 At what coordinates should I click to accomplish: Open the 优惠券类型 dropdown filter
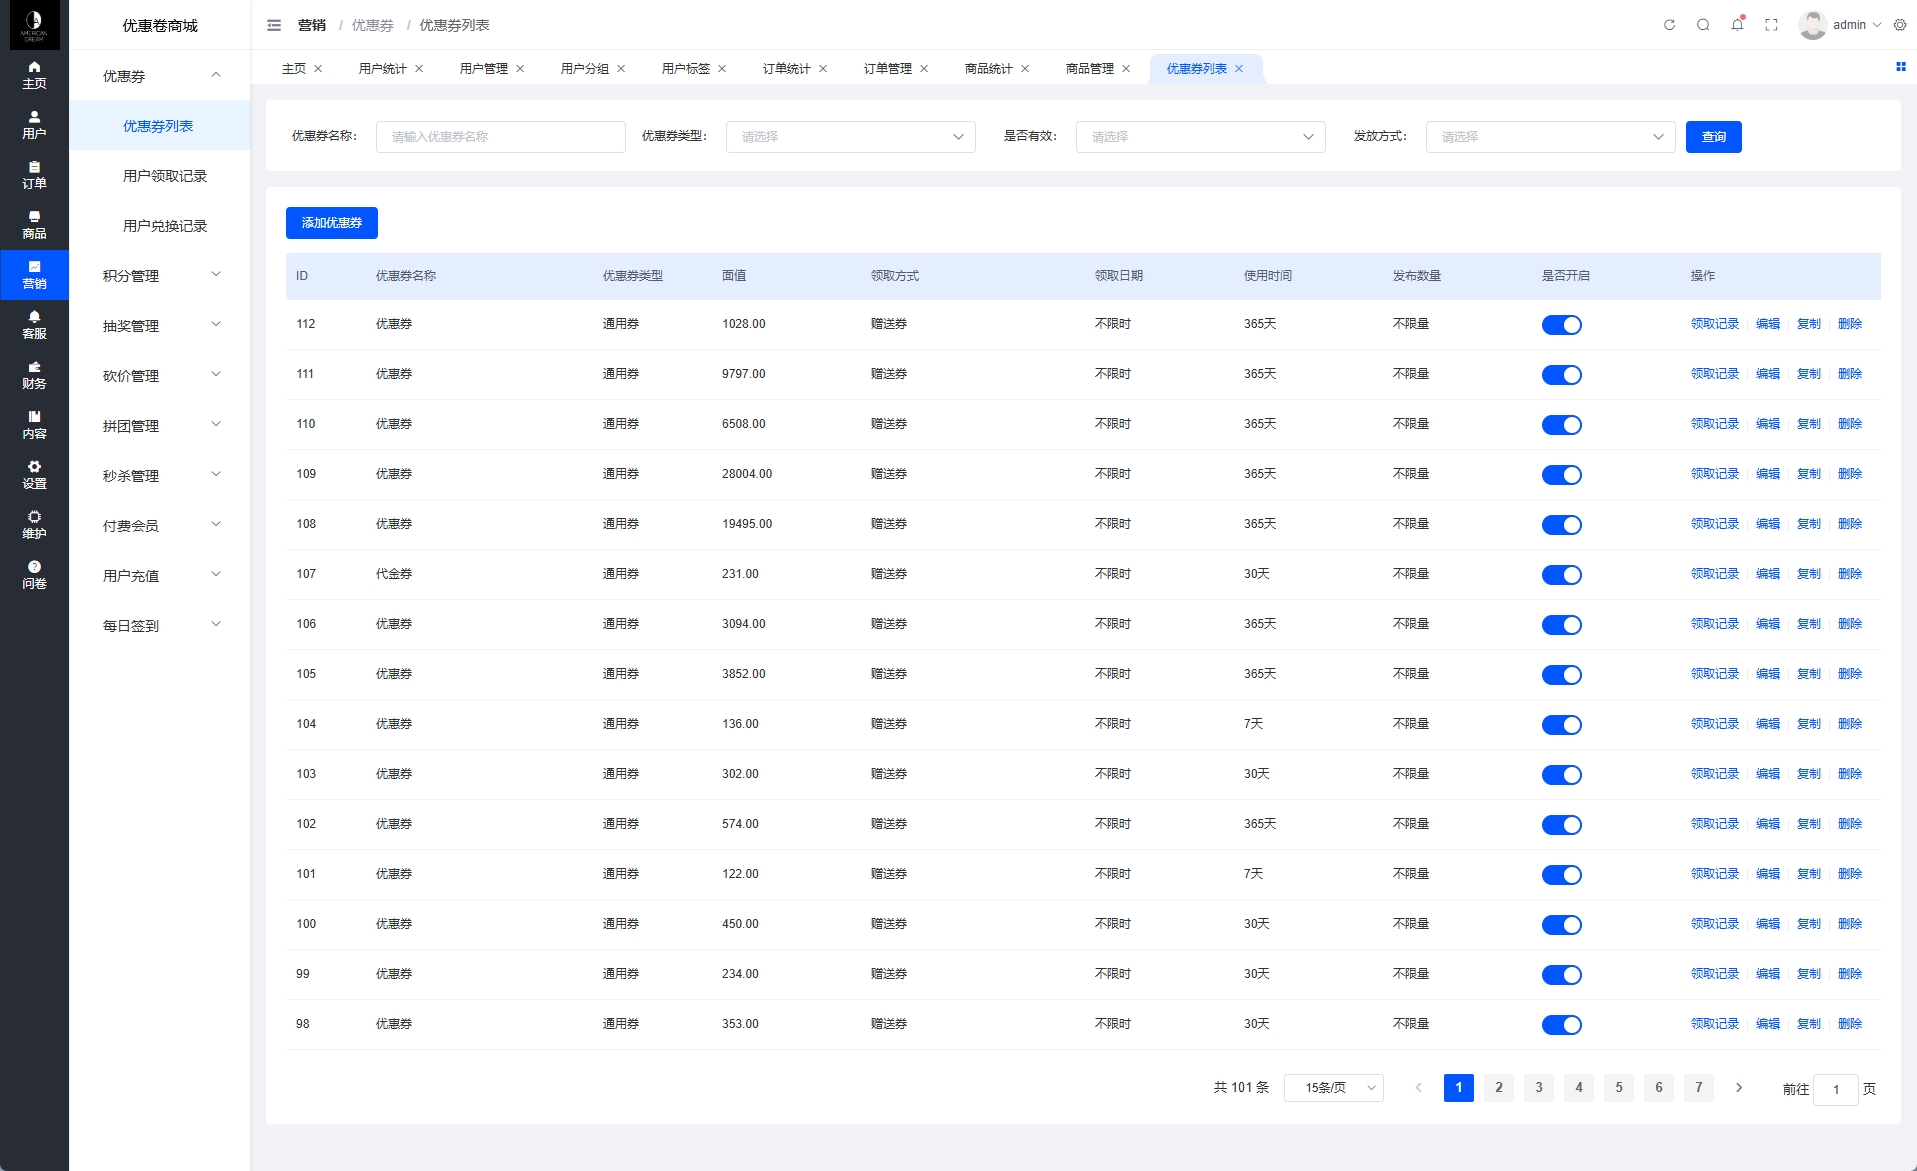coord(850,137)
